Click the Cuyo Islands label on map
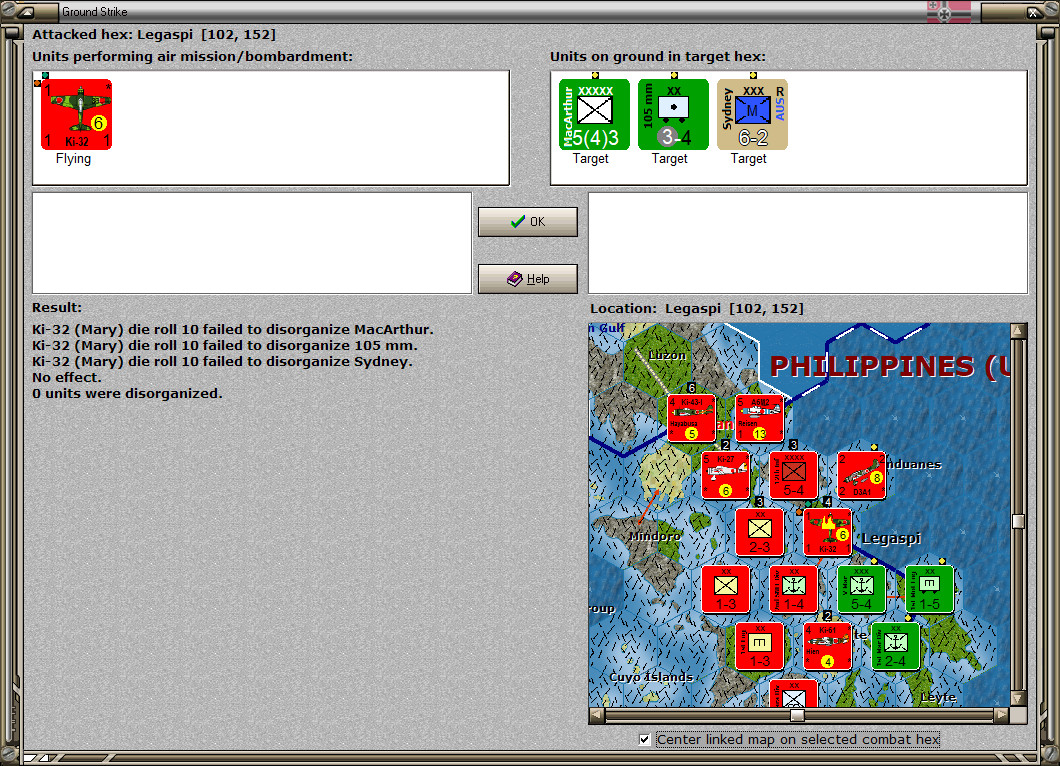This screenshot has height=766, width=1060. [x=651, y=677]
